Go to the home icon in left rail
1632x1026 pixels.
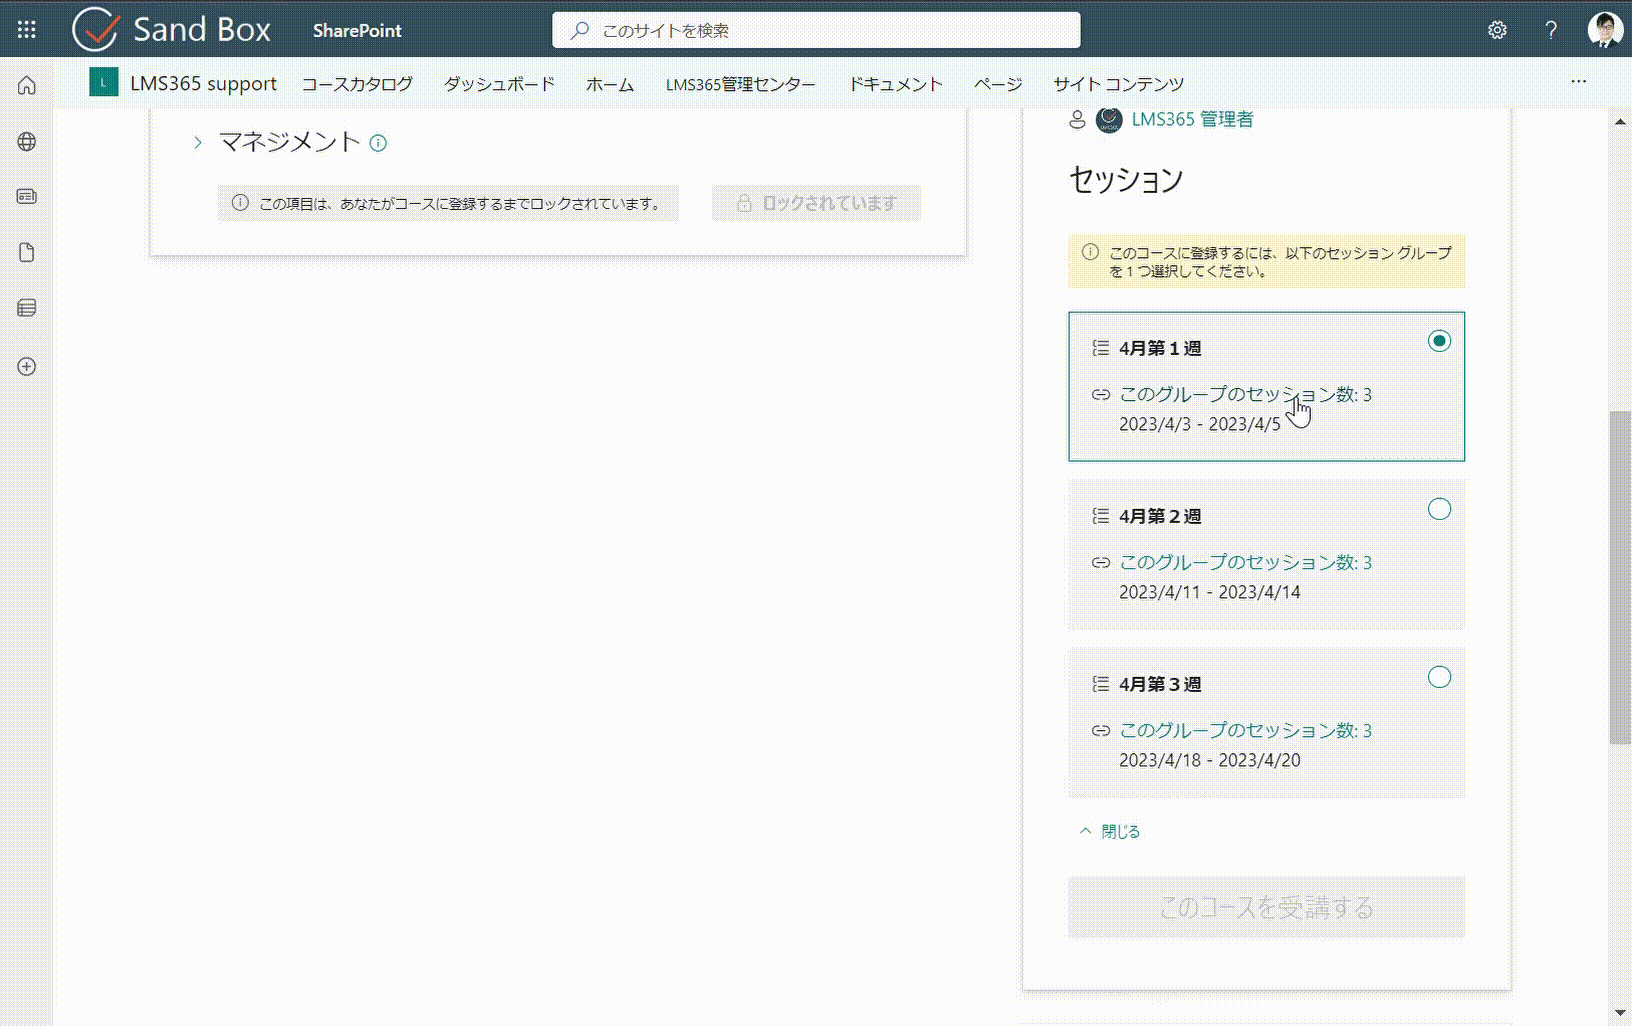tap(27, 86)
